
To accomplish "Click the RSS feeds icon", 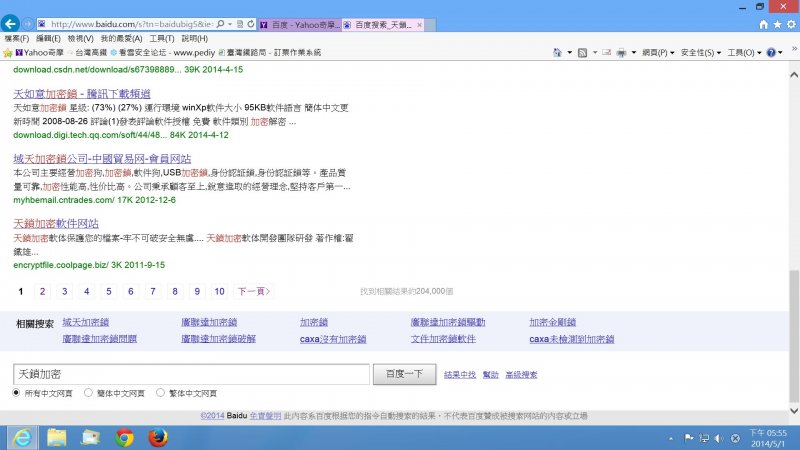I will 582,53.
